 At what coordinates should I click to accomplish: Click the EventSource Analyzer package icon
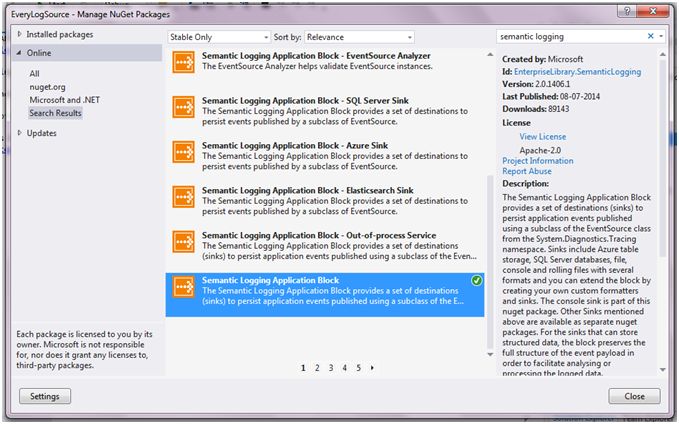(x=184, y=62)
